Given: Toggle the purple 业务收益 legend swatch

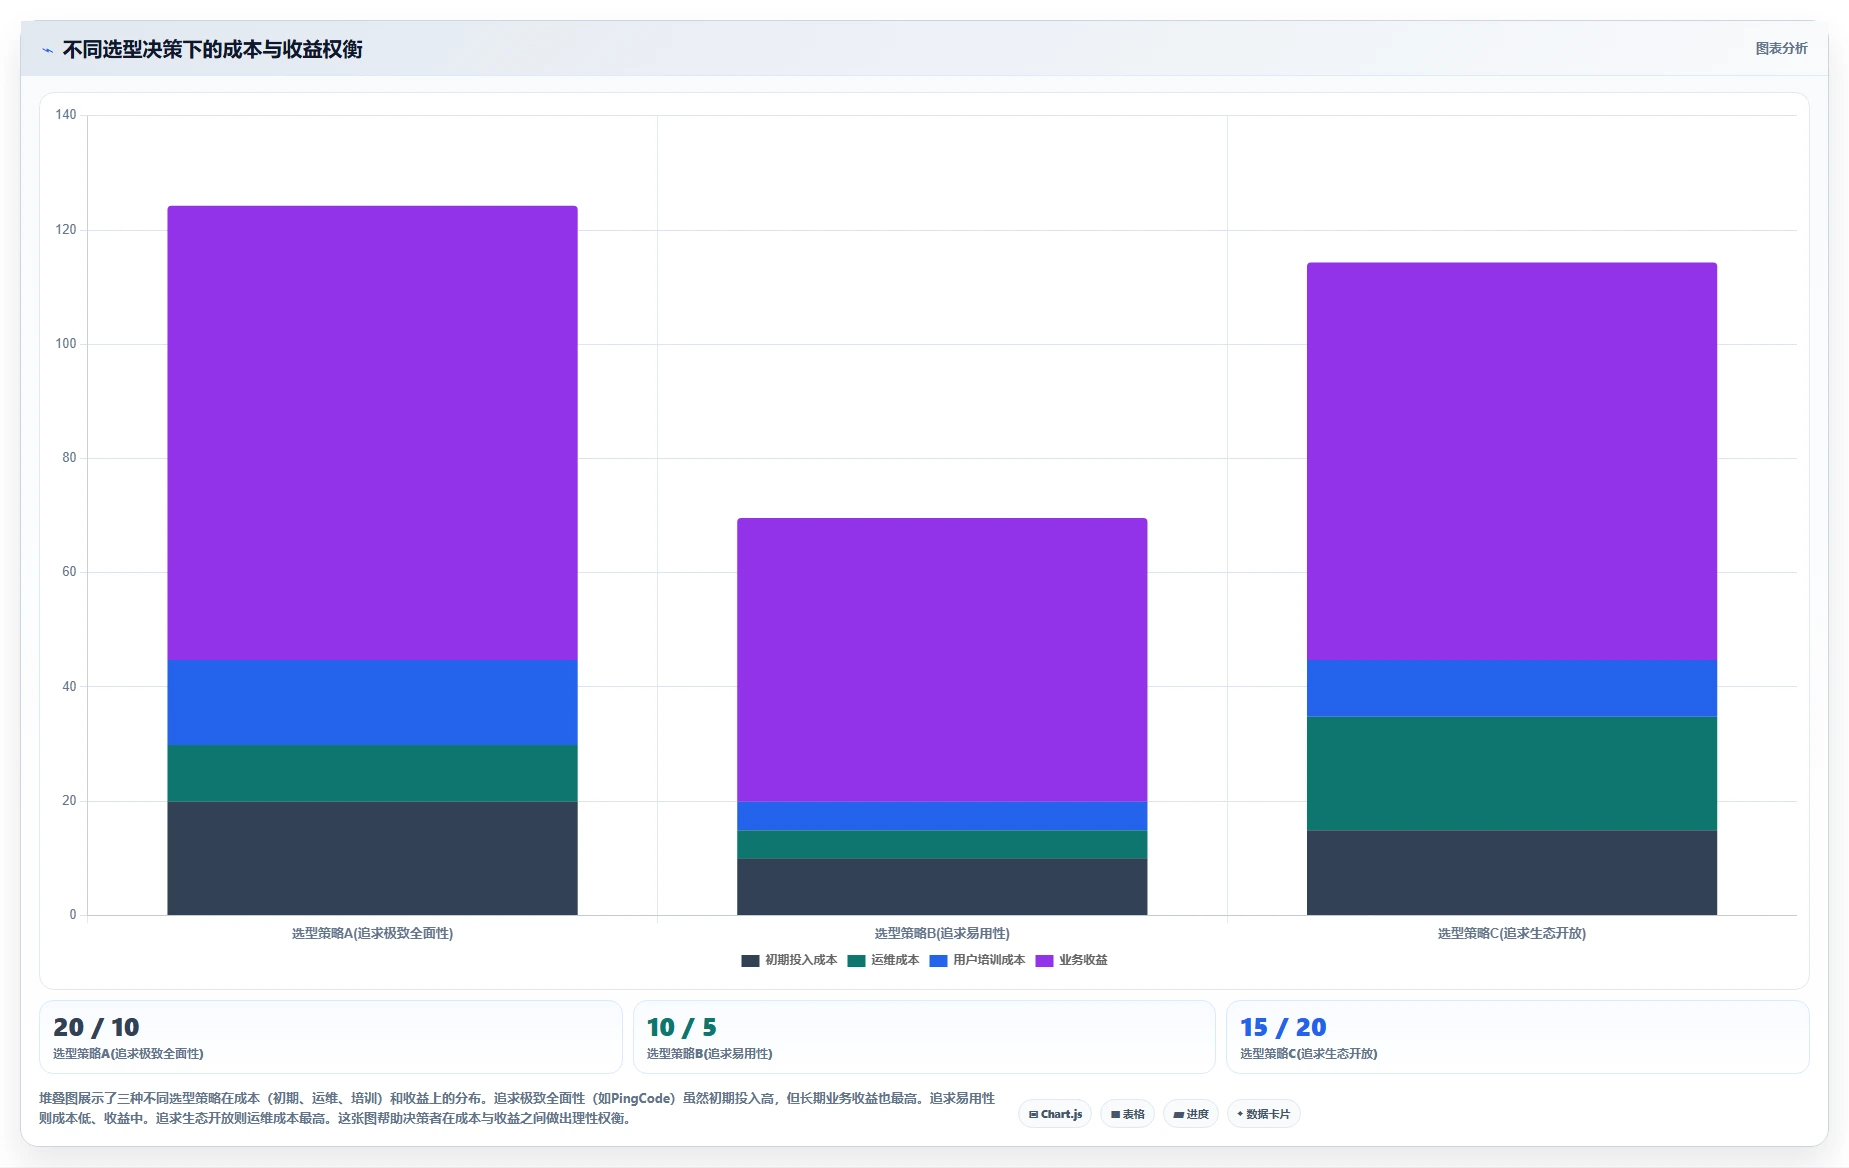Looking at the screenshot, I should tap(1044, 960).
